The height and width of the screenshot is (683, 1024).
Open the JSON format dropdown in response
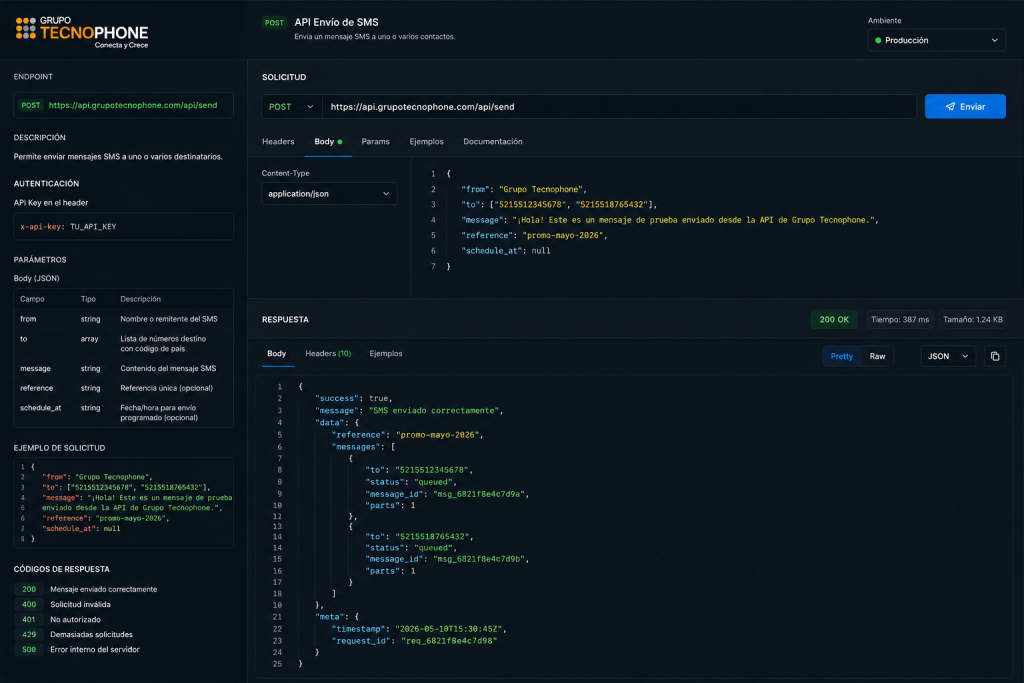pos(948,357)
